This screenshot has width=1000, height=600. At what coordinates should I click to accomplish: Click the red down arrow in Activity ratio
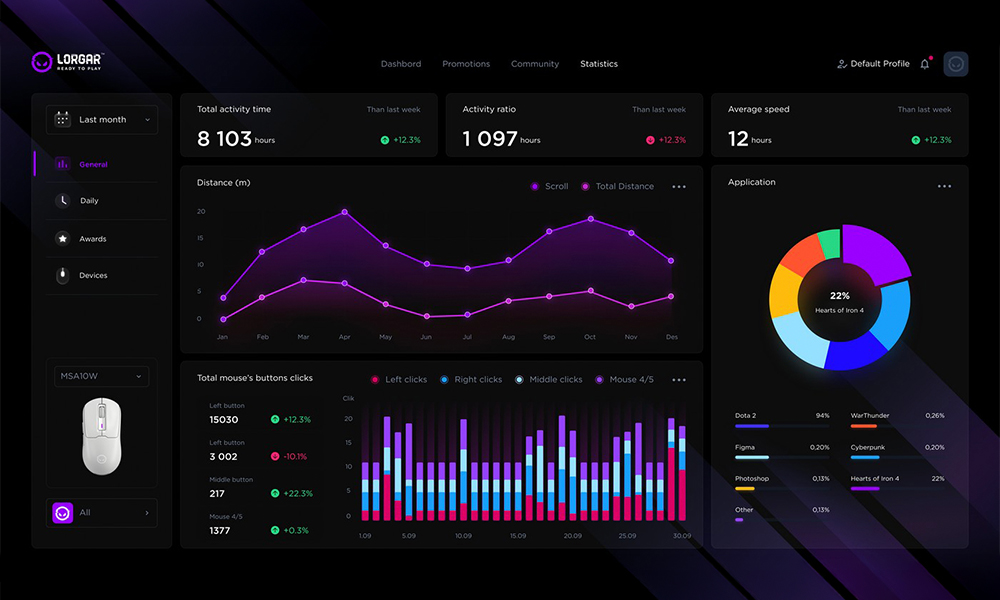650,140
